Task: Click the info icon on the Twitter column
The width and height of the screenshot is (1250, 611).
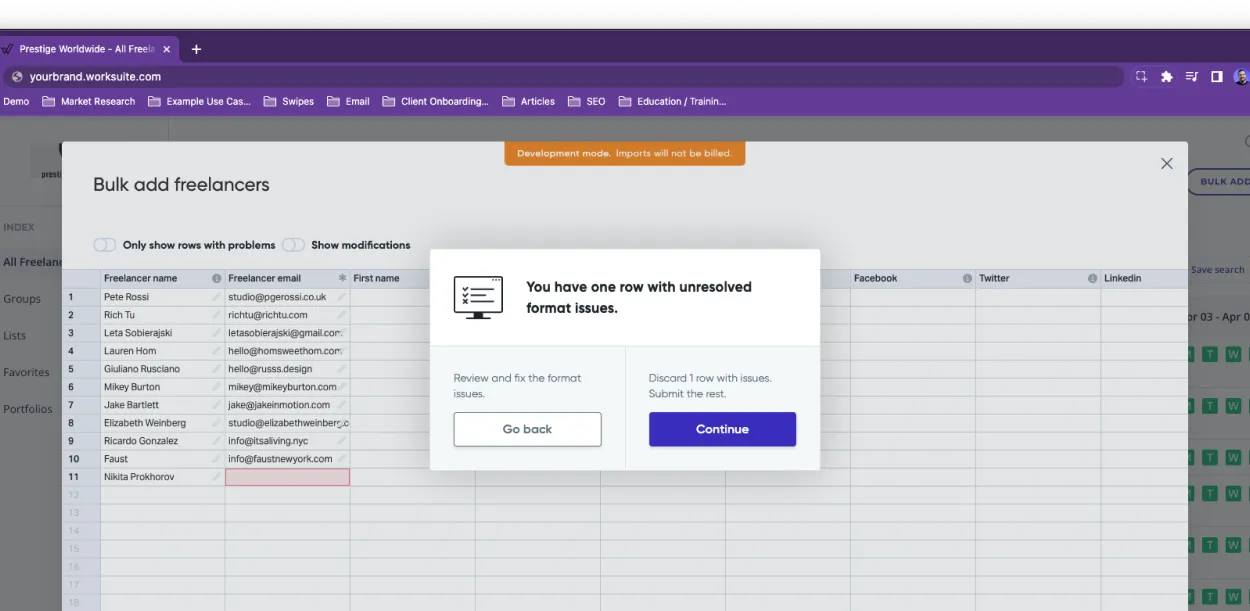Action: pyautogui.click(x=1092, y=278)
